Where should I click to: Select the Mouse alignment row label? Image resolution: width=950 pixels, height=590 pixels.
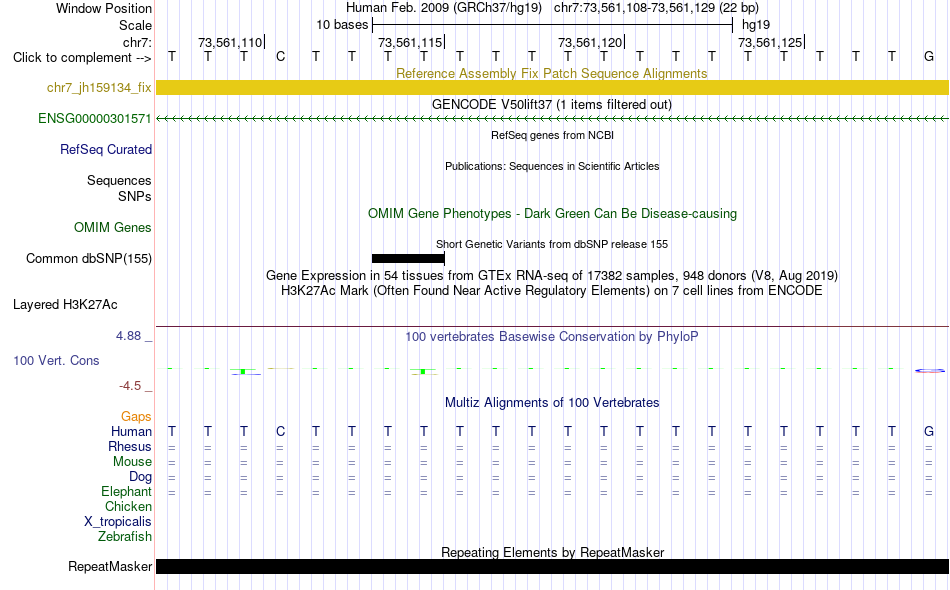[x=132, y=462]
